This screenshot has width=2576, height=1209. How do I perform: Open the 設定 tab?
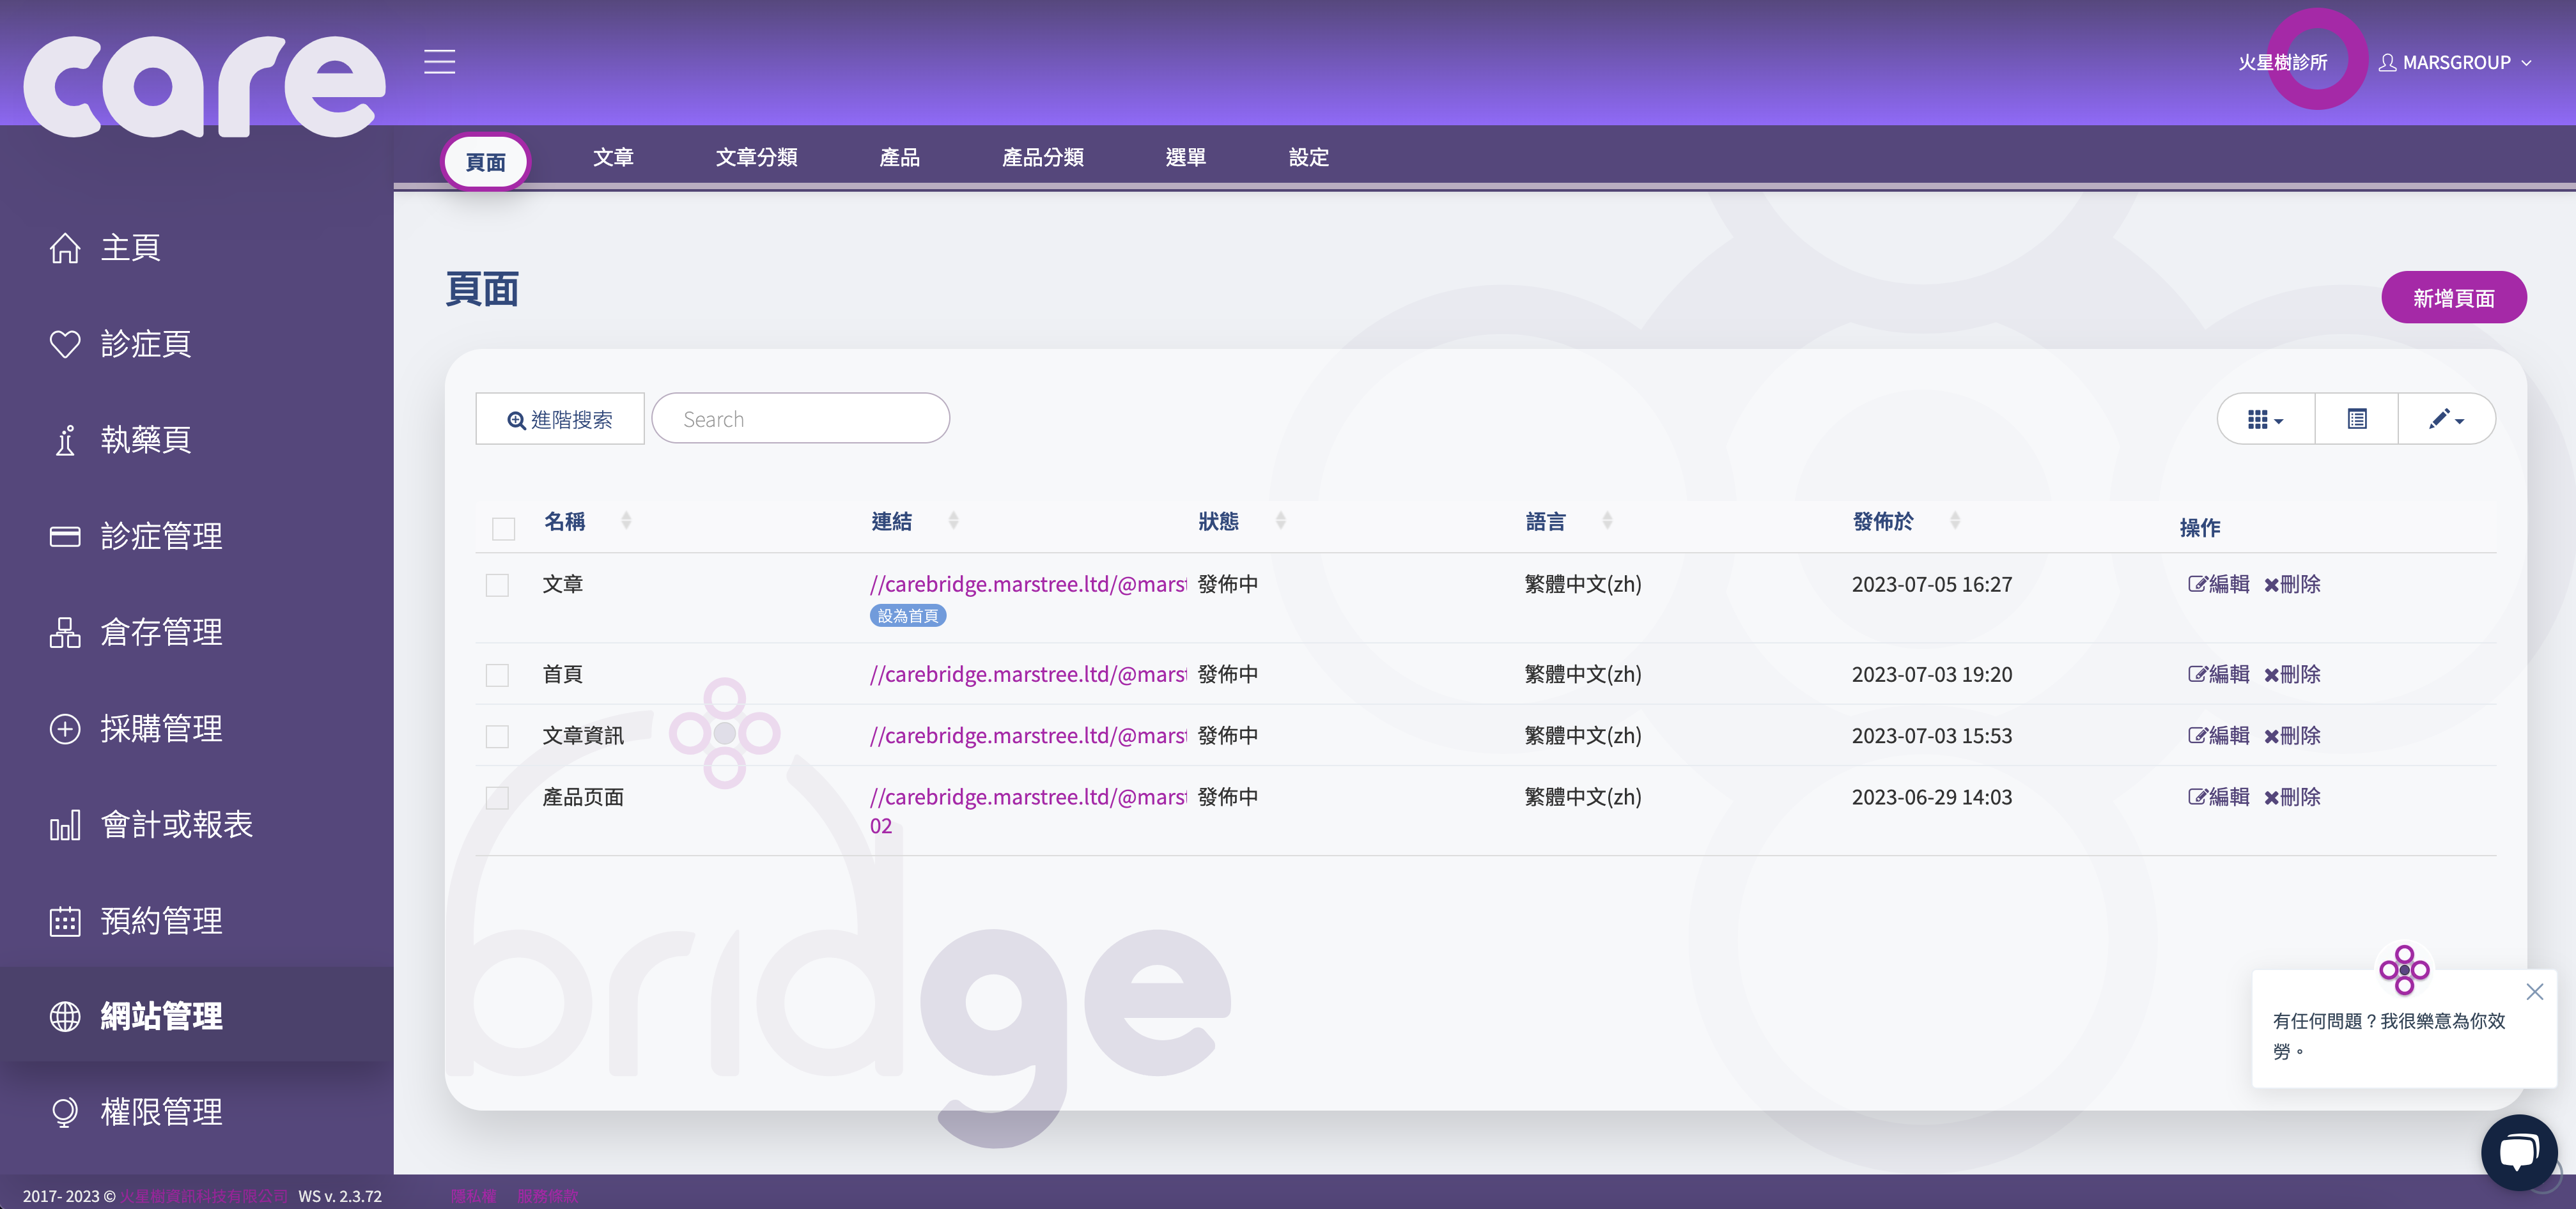click(1308, 157)
